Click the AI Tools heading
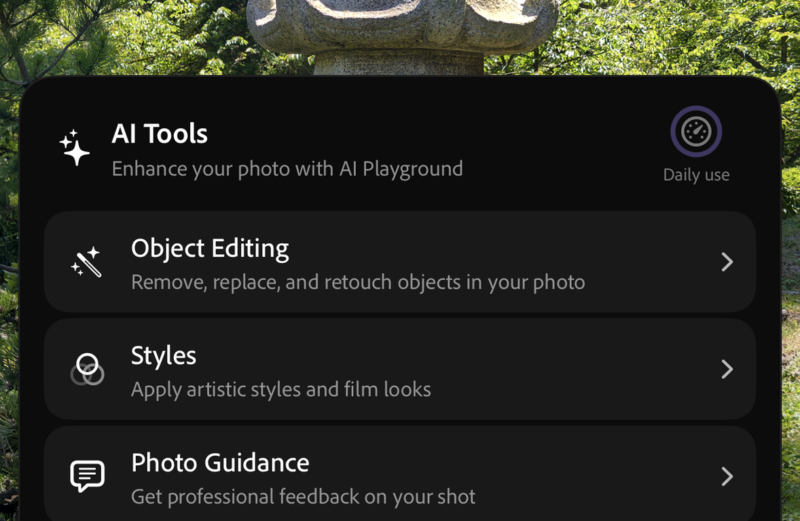Image resolution: width=800 pixels, height=521 pixels. point(160,134)
